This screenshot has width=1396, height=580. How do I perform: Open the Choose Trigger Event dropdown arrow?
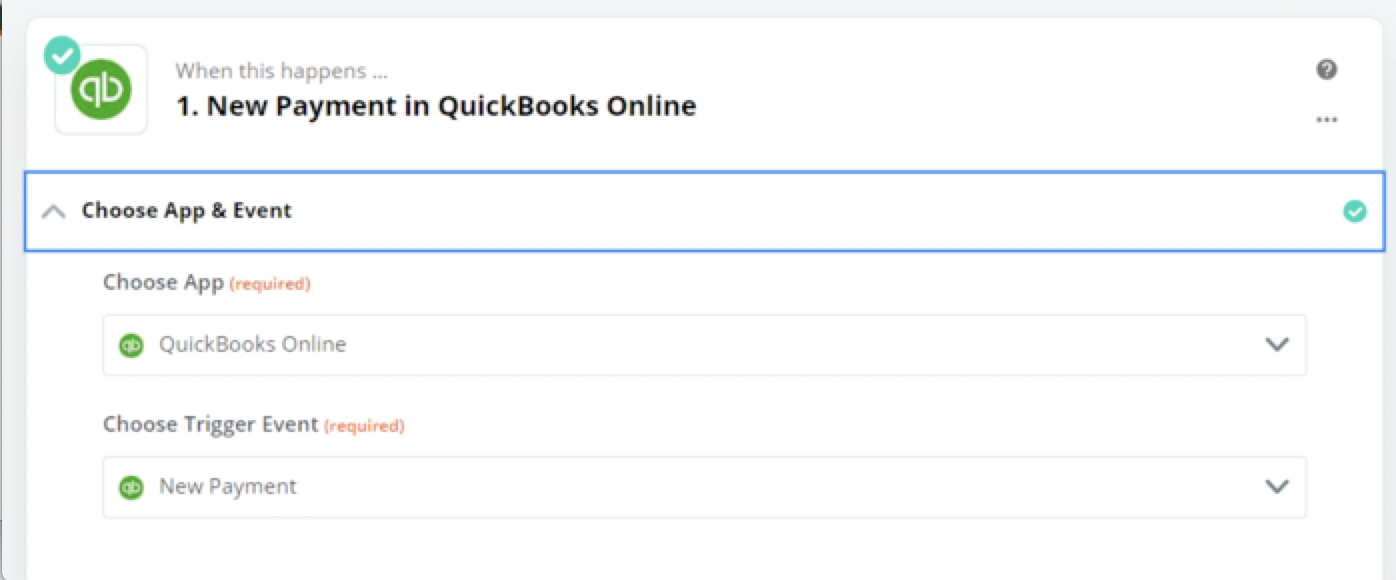[1276, 487]
